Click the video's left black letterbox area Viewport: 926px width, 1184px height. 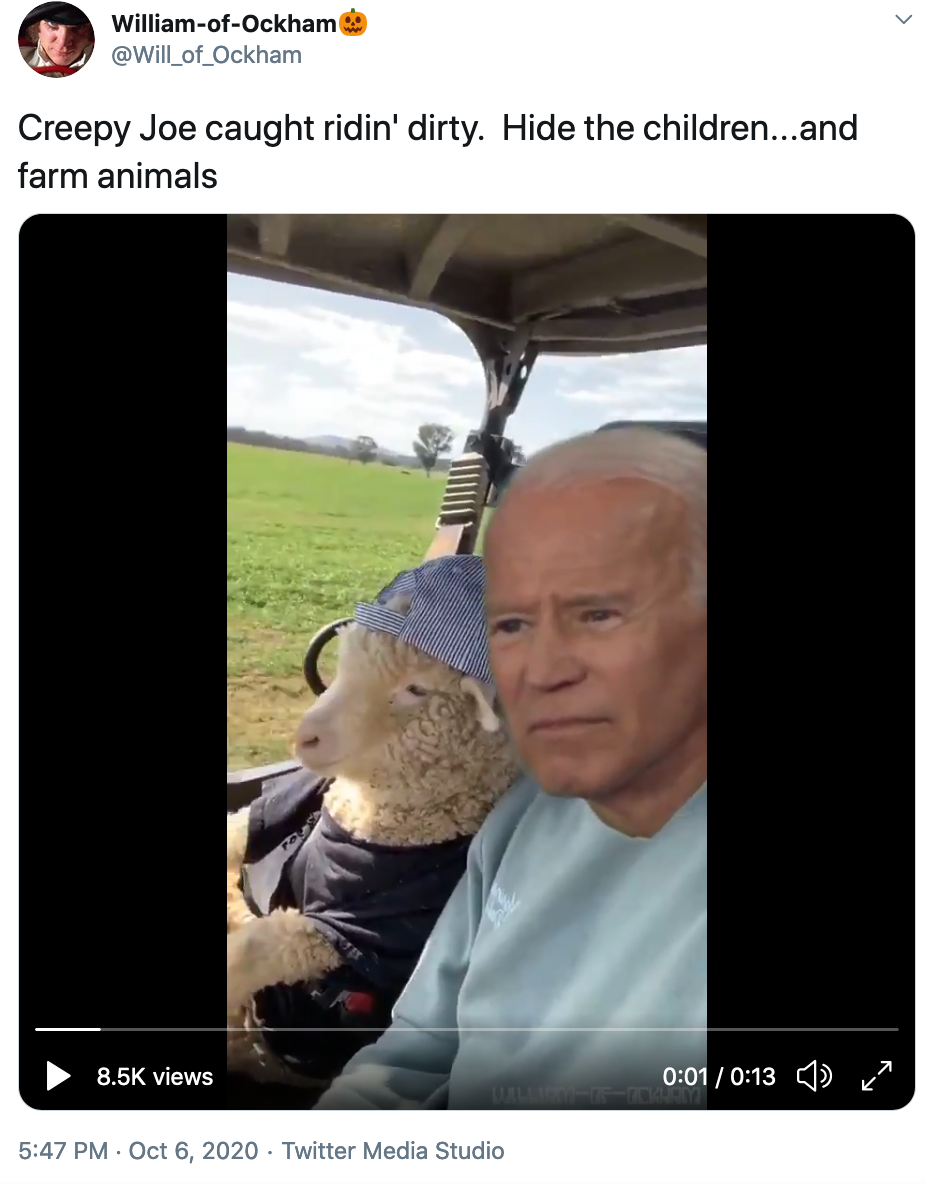[x=123, y=619]
